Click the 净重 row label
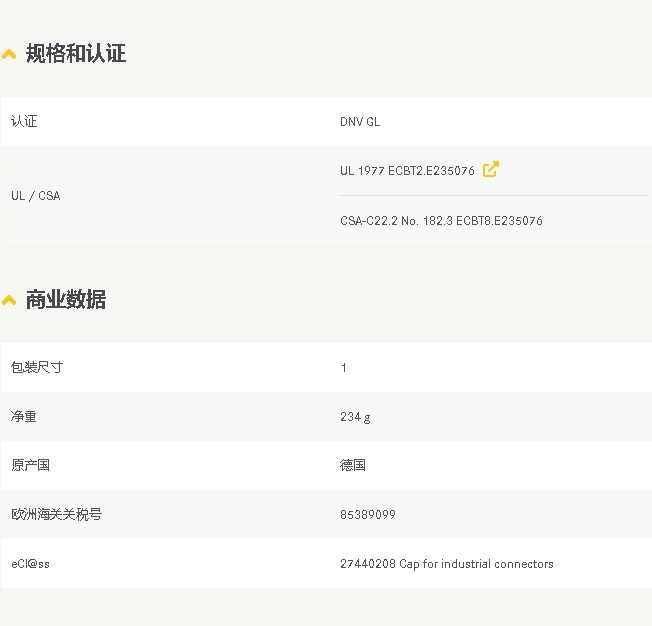 (x=24, y=417)
